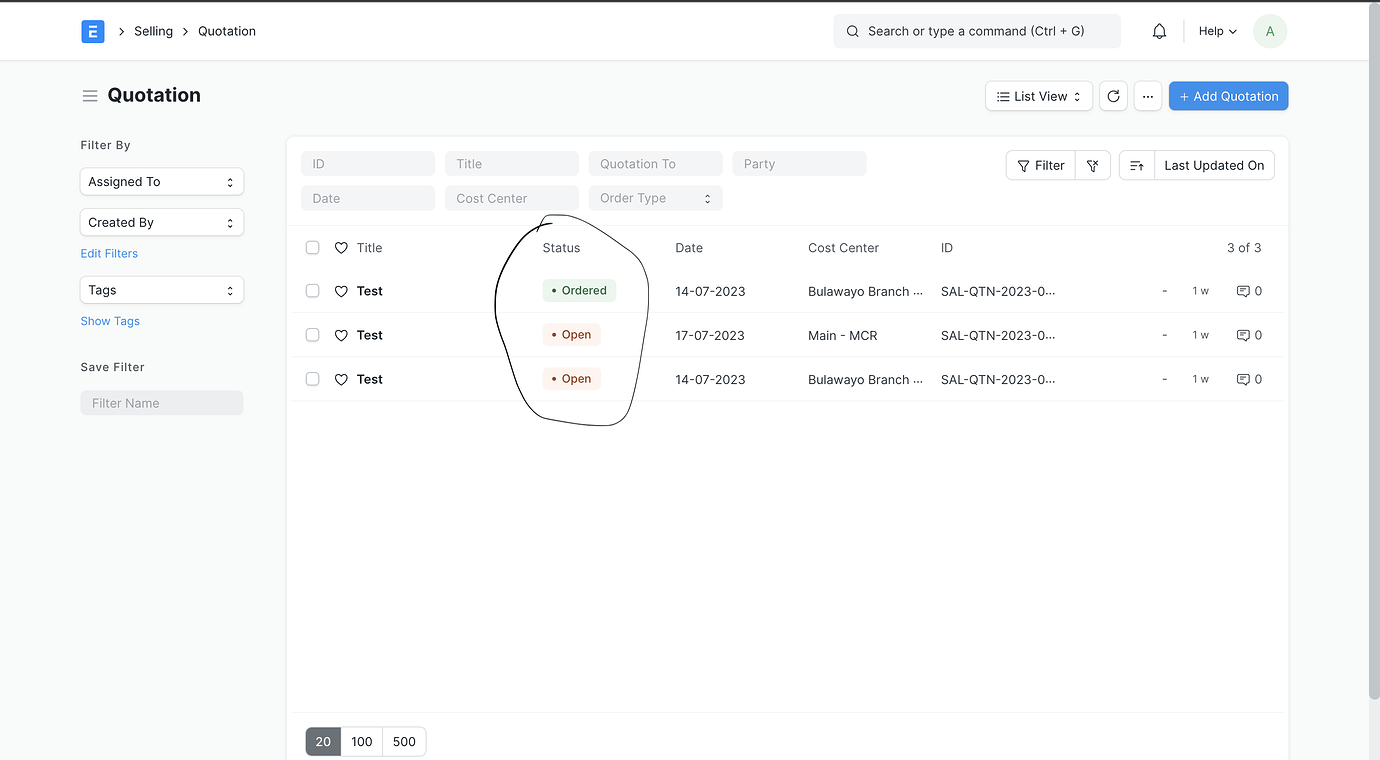Tick the checkbox on the last Test row

(312, 379)
